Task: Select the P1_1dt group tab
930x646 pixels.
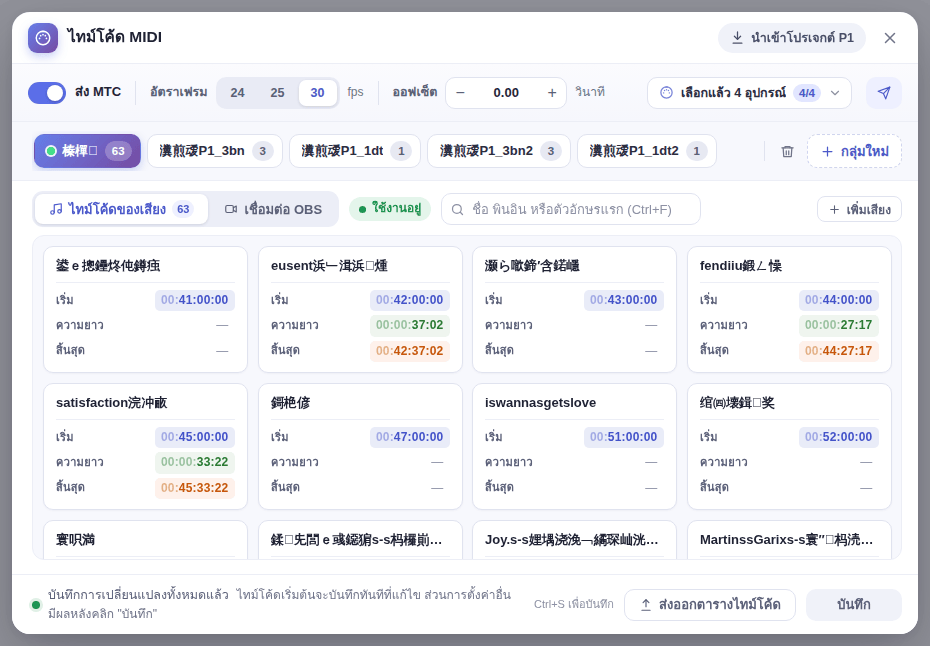Action: pyautogui.click(x=355, y=151)
